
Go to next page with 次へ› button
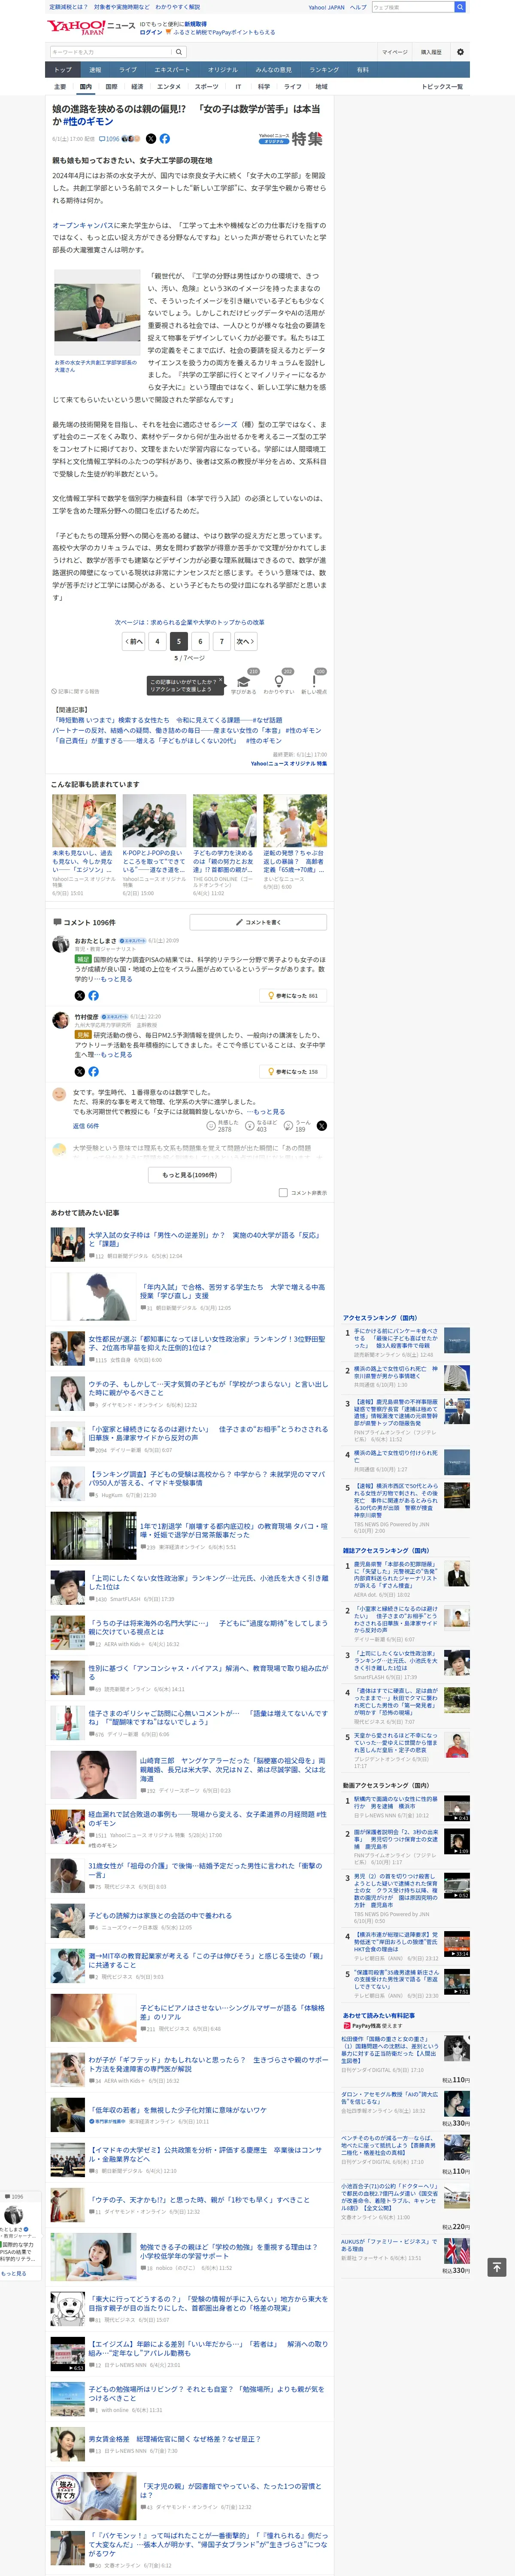click(245, 642)
